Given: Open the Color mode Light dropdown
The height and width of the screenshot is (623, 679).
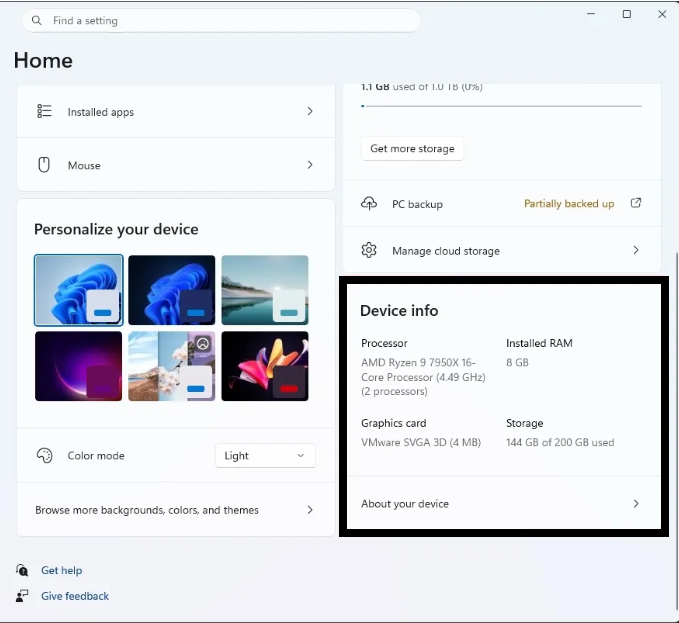Looking at the screenshot, I should click(265, 456).
